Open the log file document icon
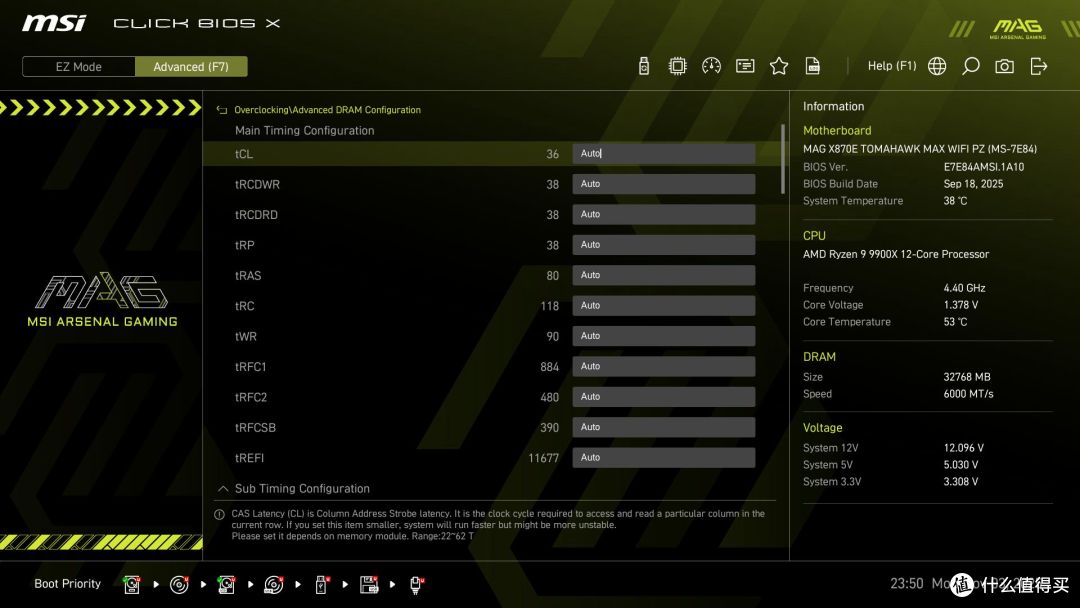1080x608 pixels. coord(813,66)
